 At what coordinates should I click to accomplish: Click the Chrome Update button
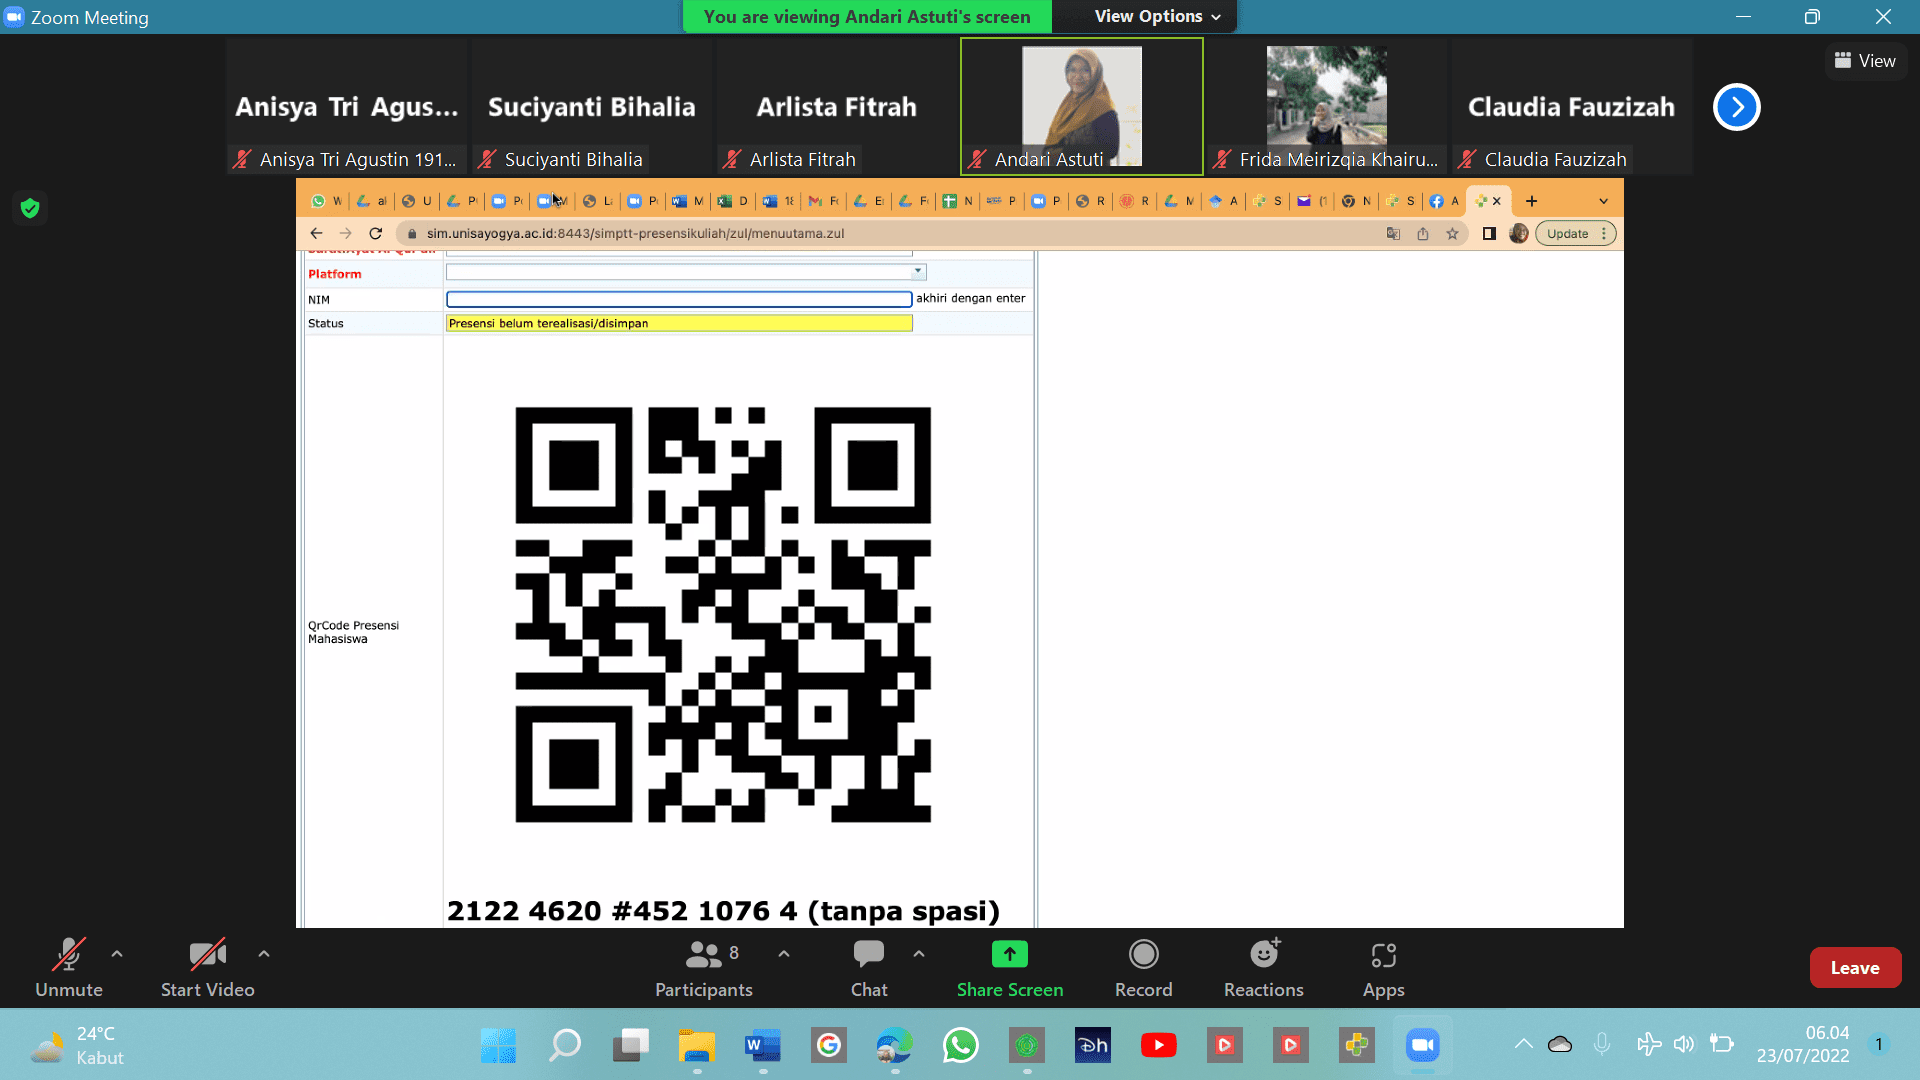(1576, 233)
